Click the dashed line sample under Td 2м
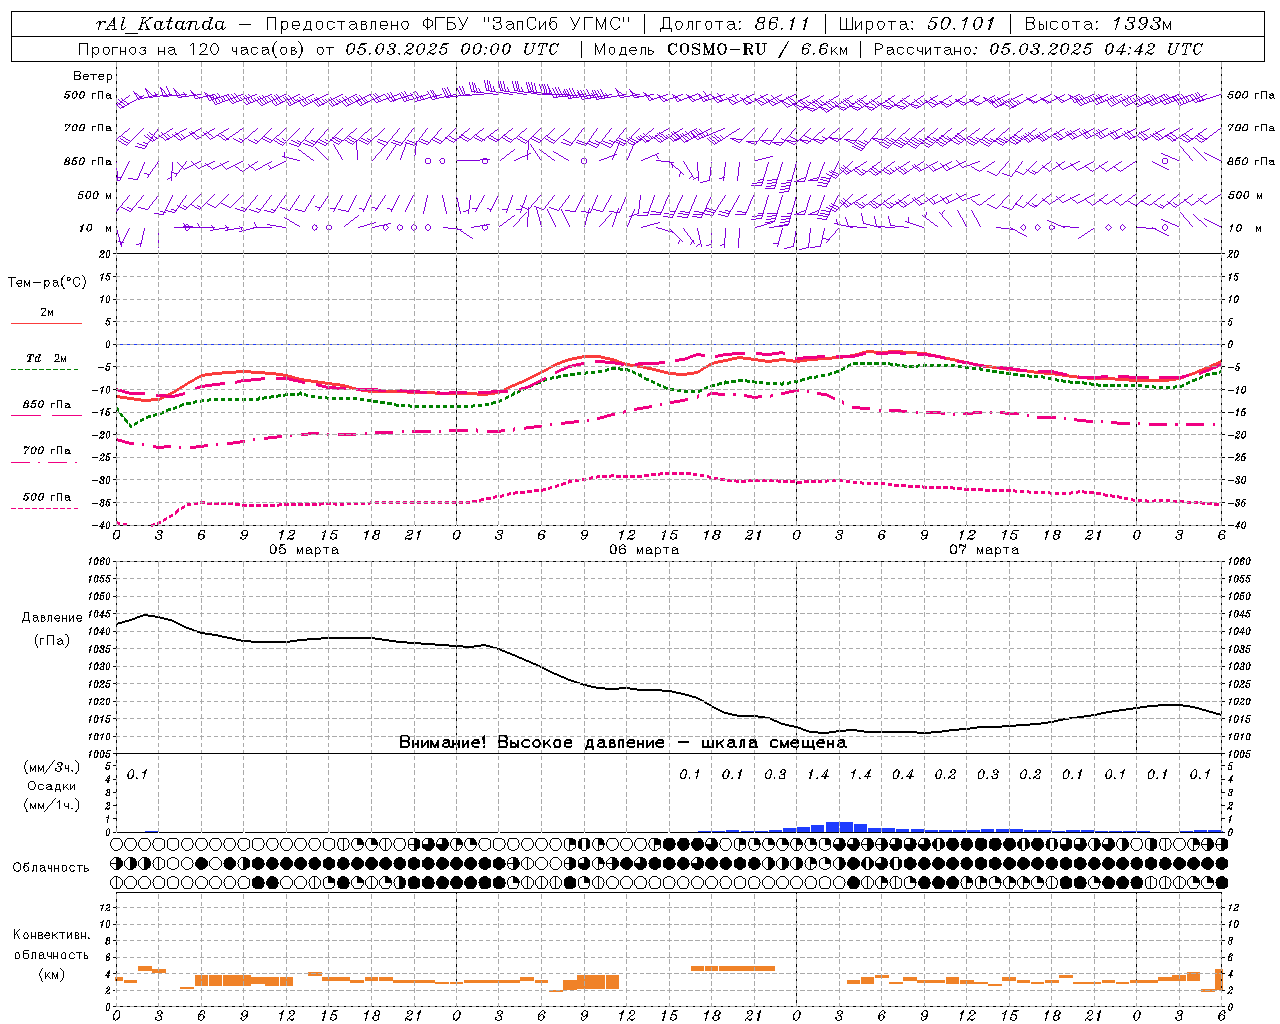The height and width of the screenshot is (1024, 1280). click(46, 370)
